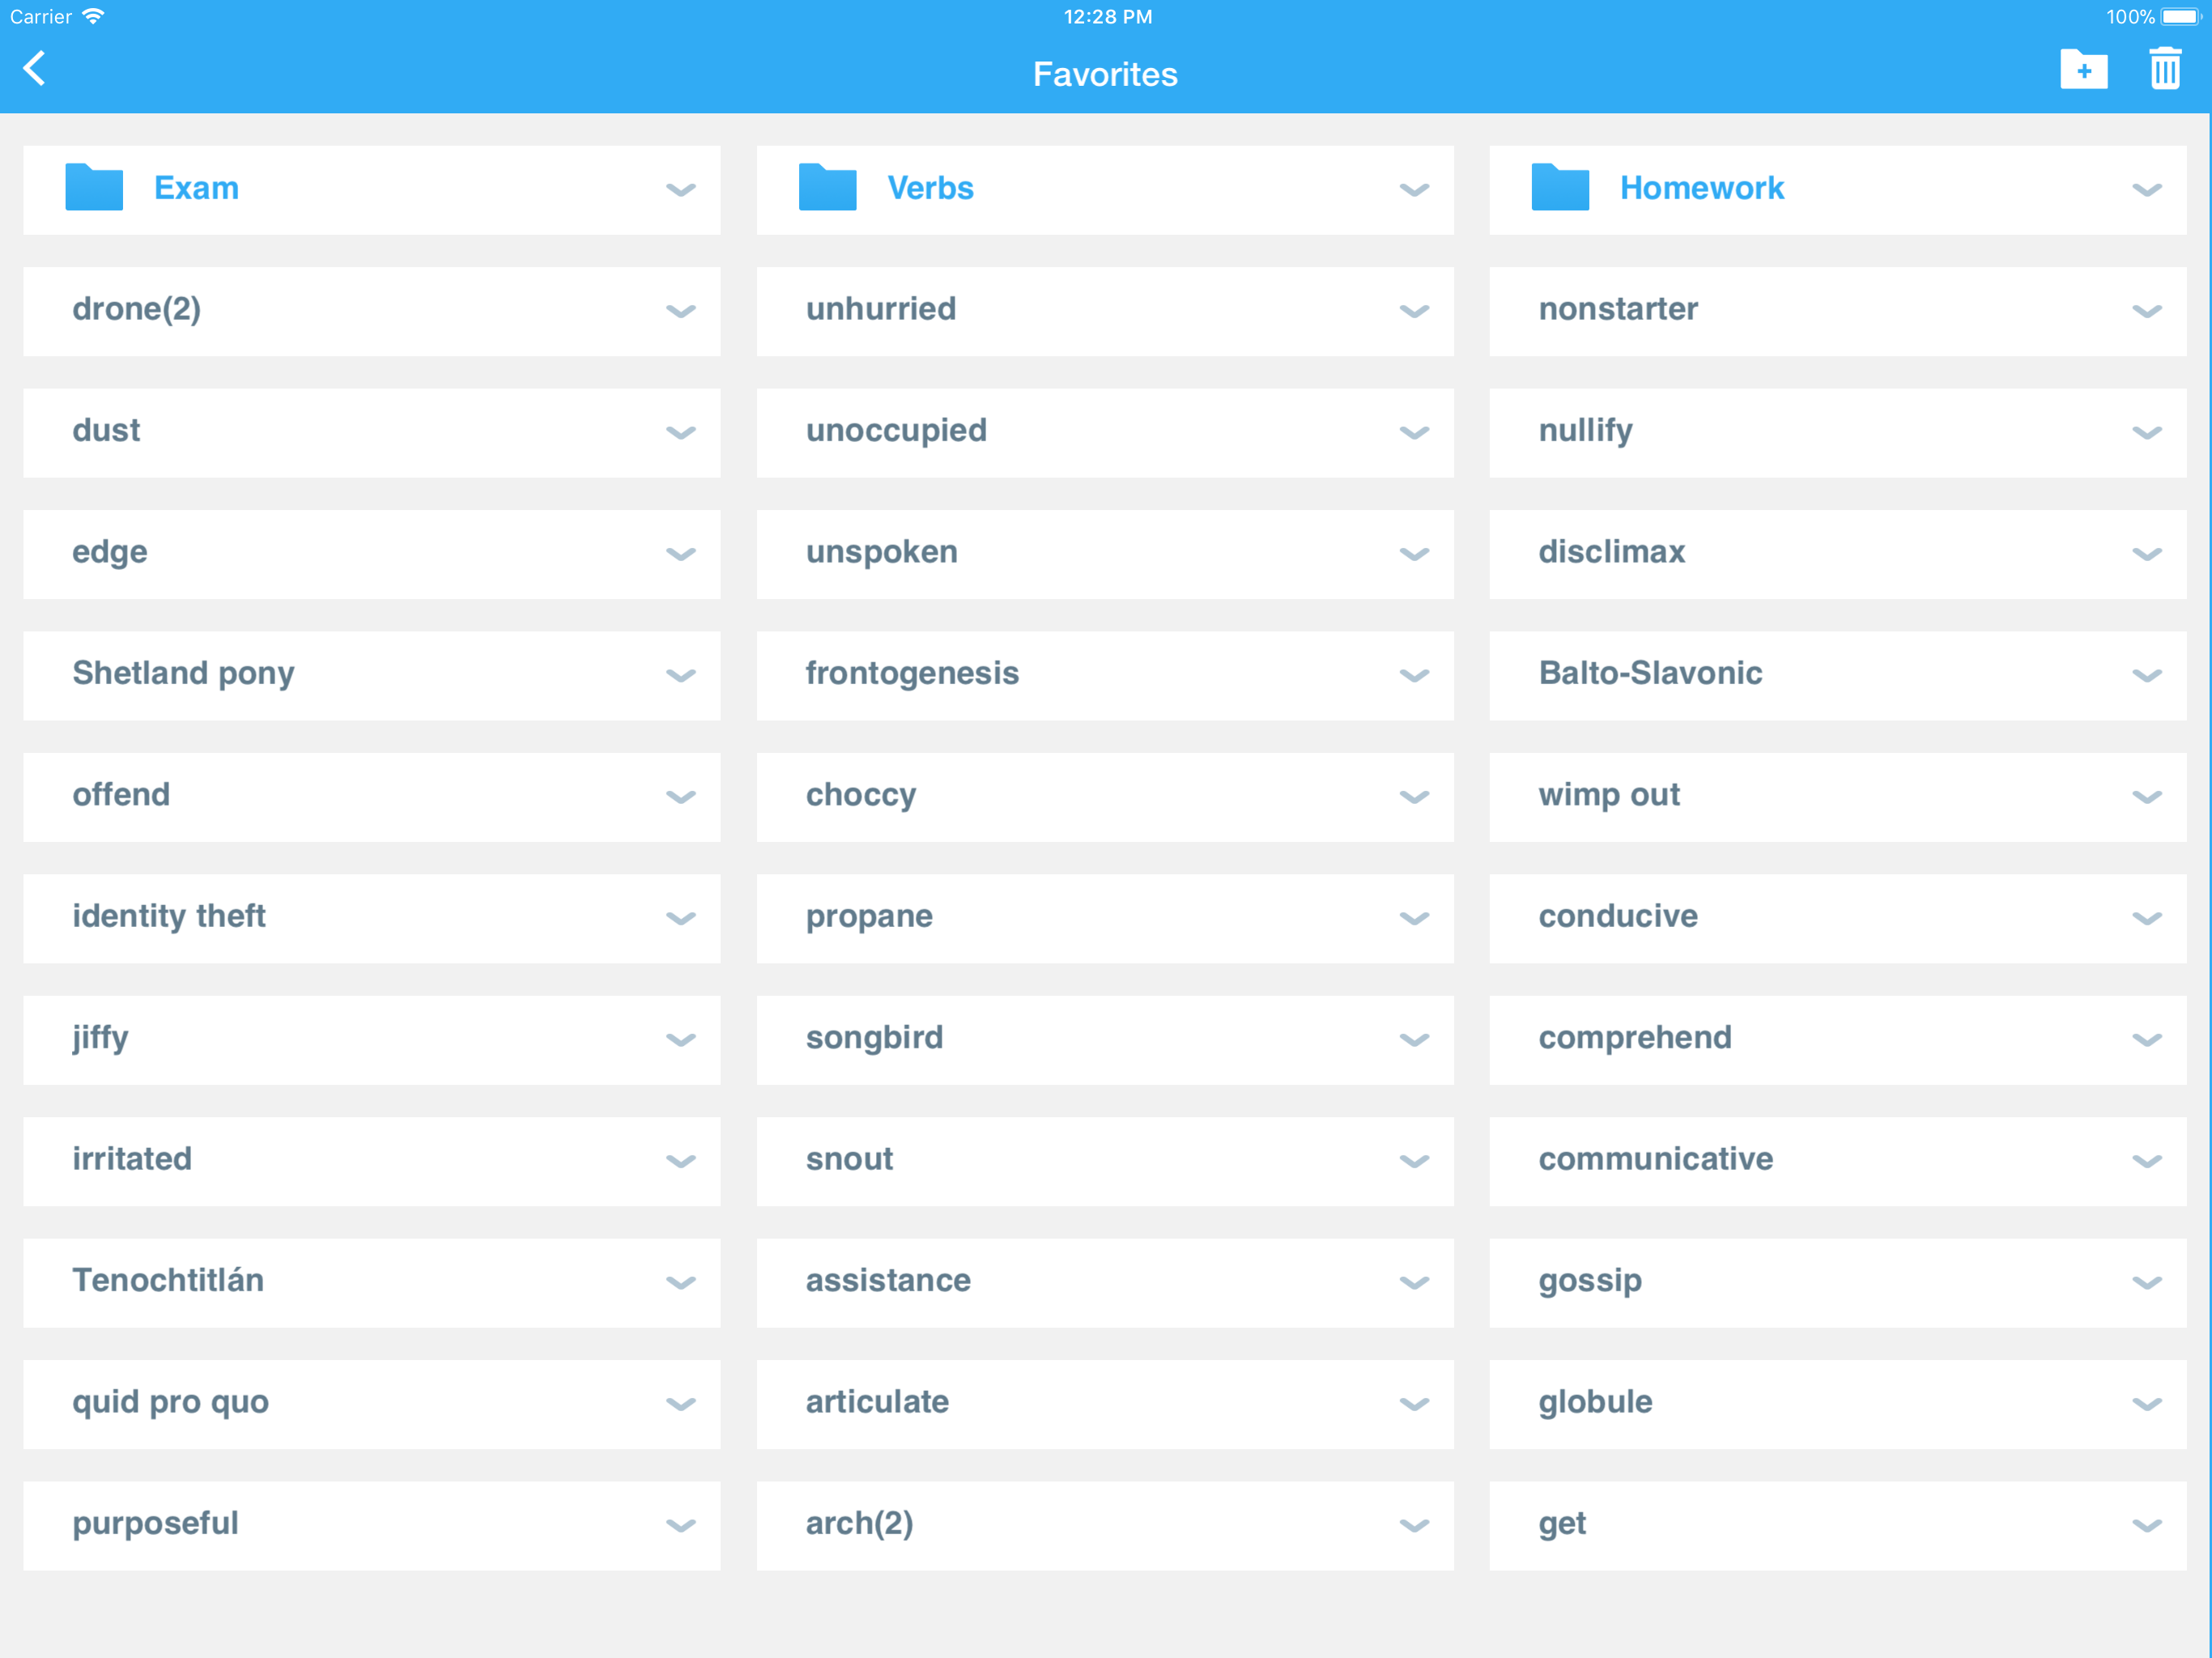Viewport: 2212px width, 1658px height.
Task: Open the word 'Shetland pony'
Action: (184, 673)
